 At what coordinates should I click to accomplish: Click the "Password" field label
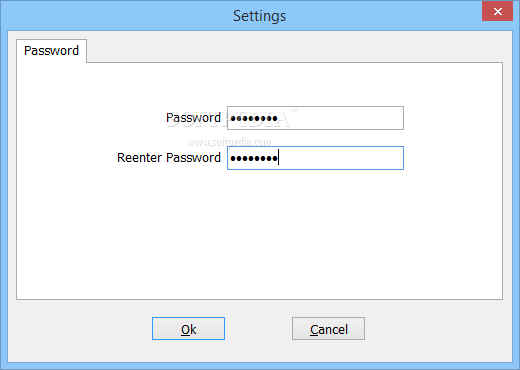click(193, 118)
